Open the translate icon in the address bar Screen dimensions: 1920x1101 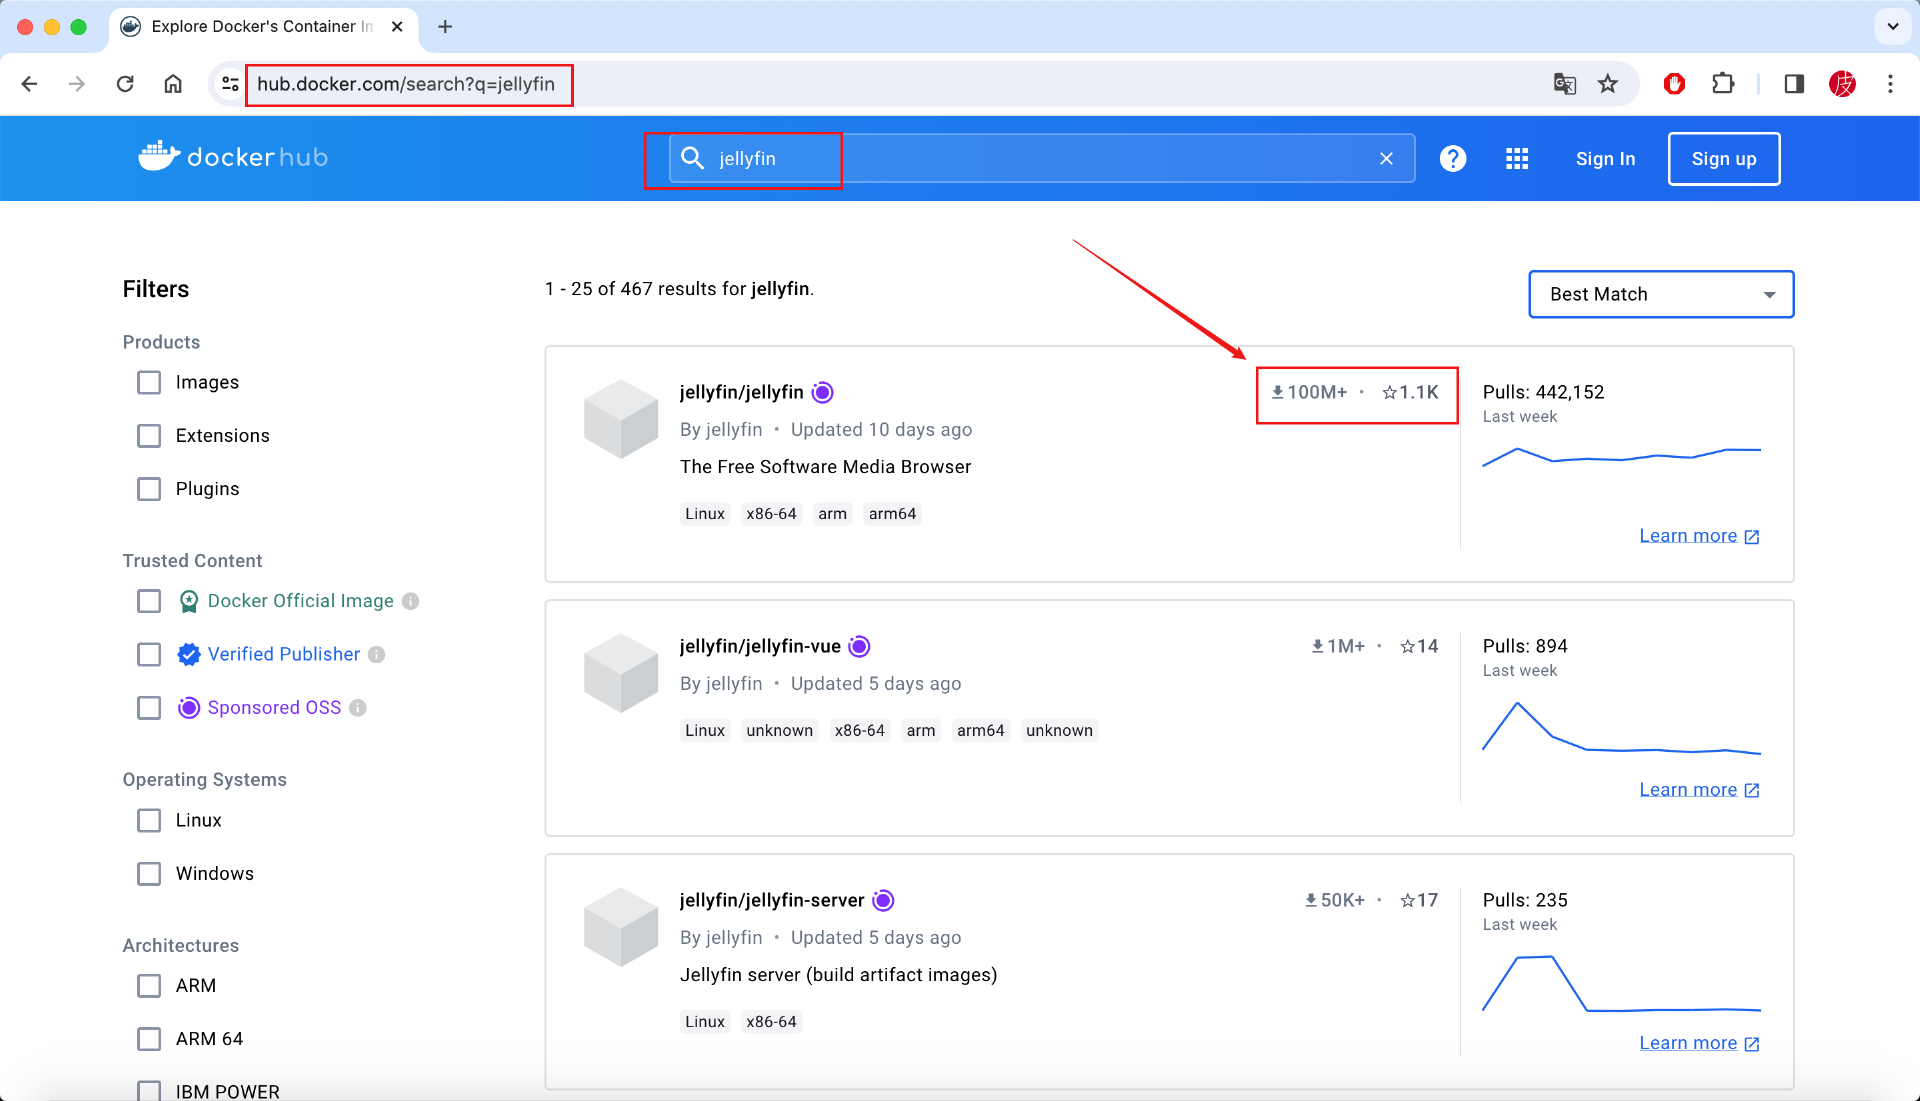1563,84
